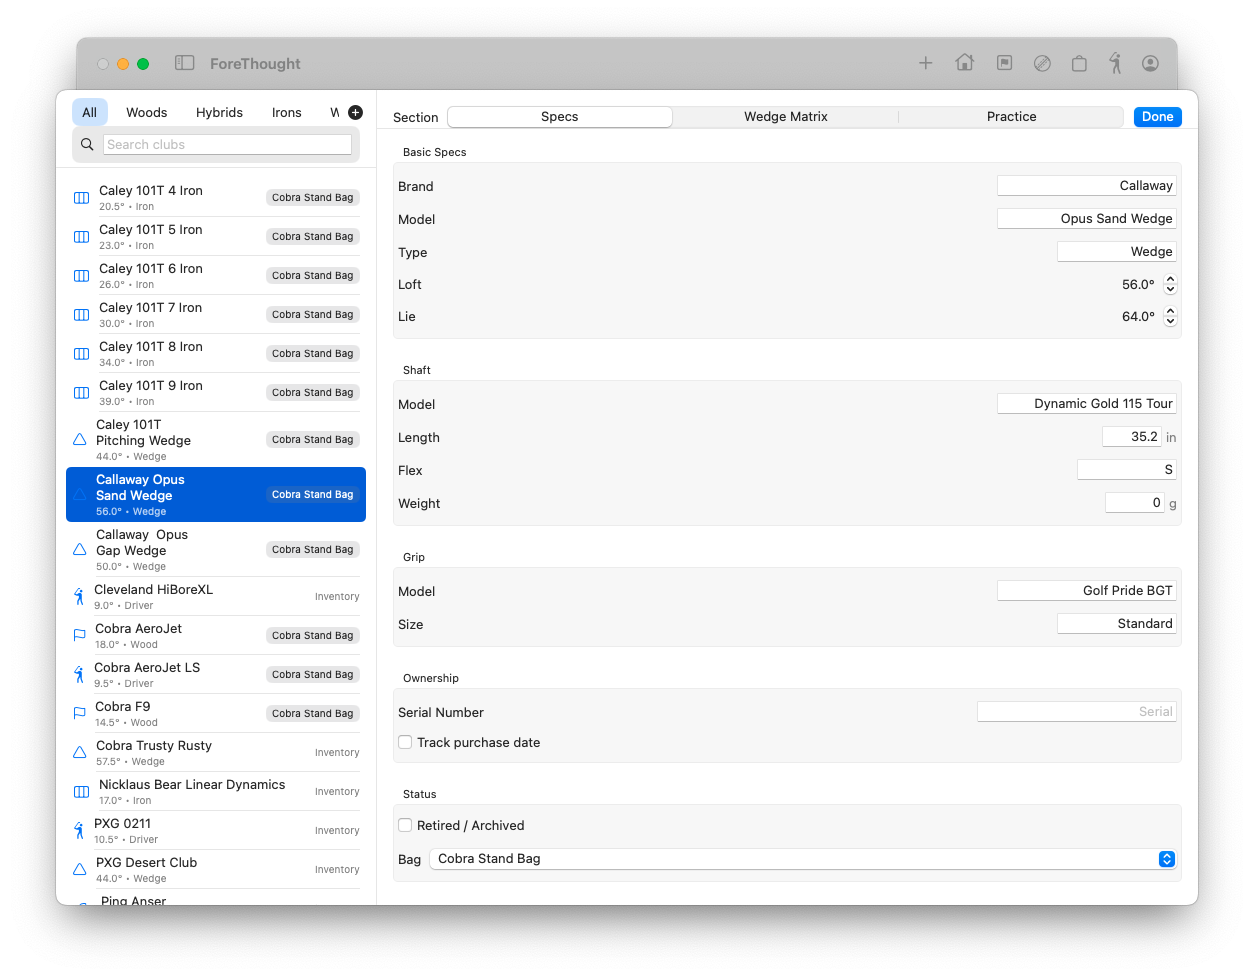Open the Flex dropdown showing S

(x=1127, y=470)
